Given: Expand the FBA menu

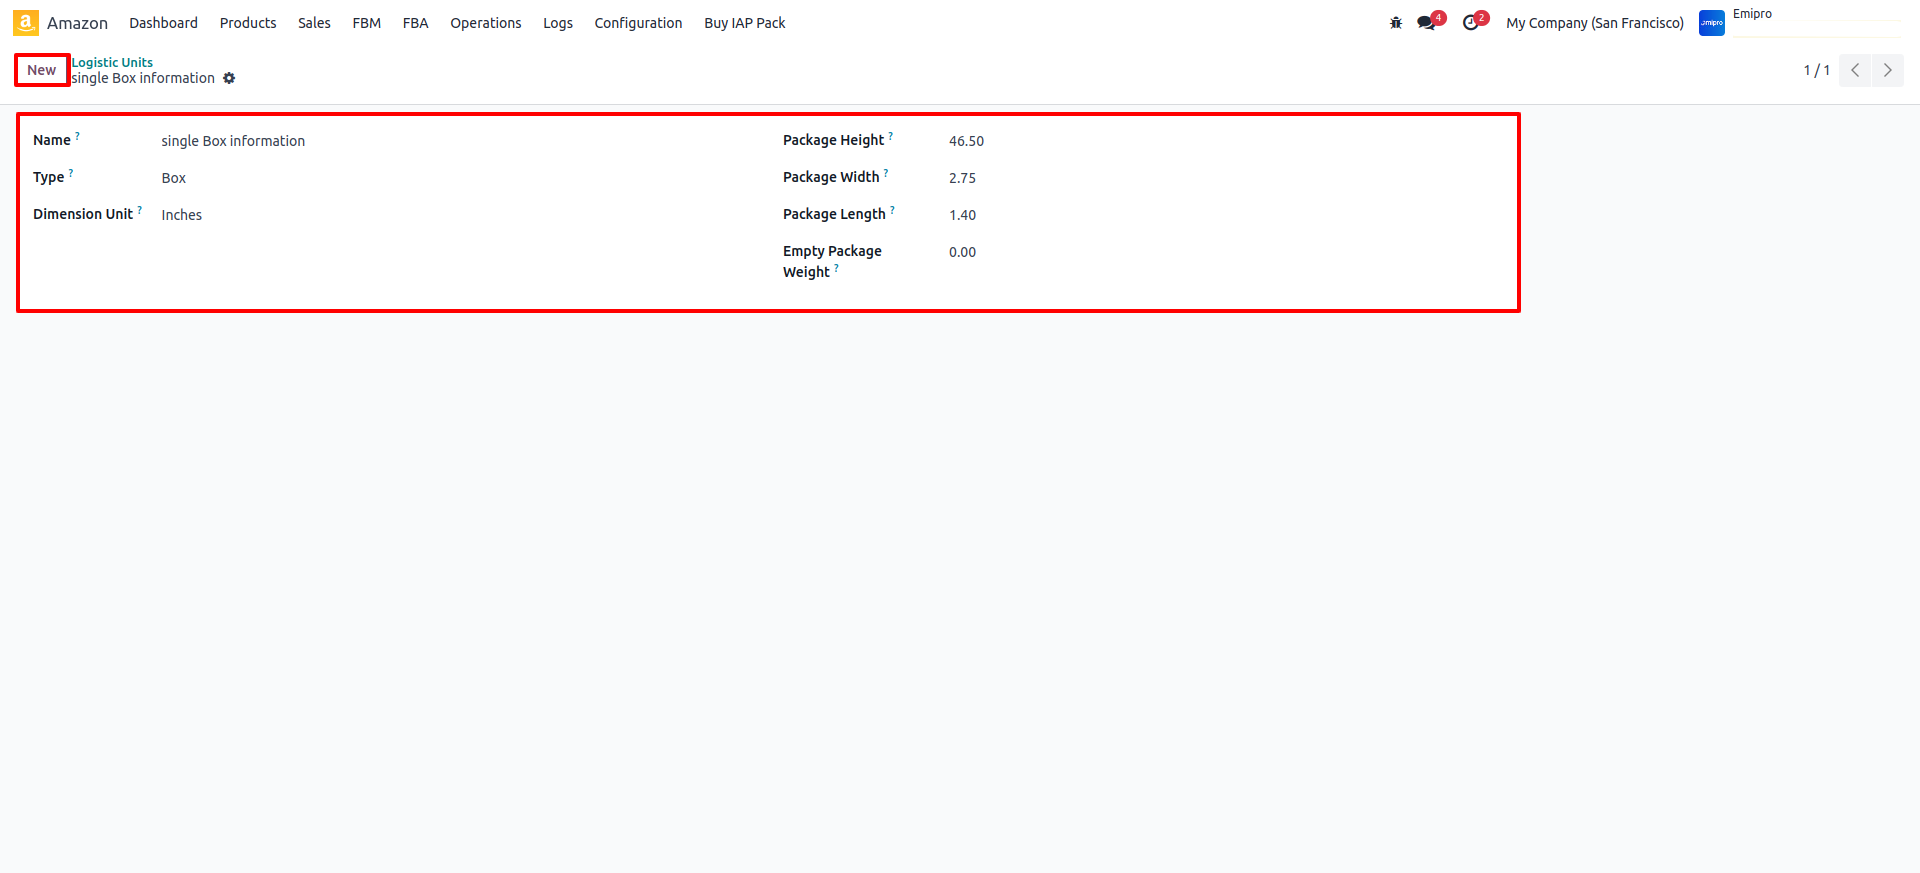Looking at the screenshot, I should tap(415, 23).
